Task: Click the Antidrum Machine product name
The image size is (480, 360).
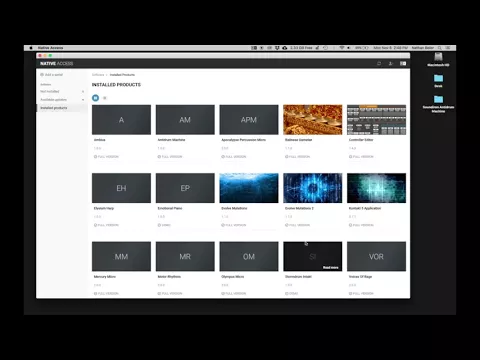Action: click(x=171, y=140)
